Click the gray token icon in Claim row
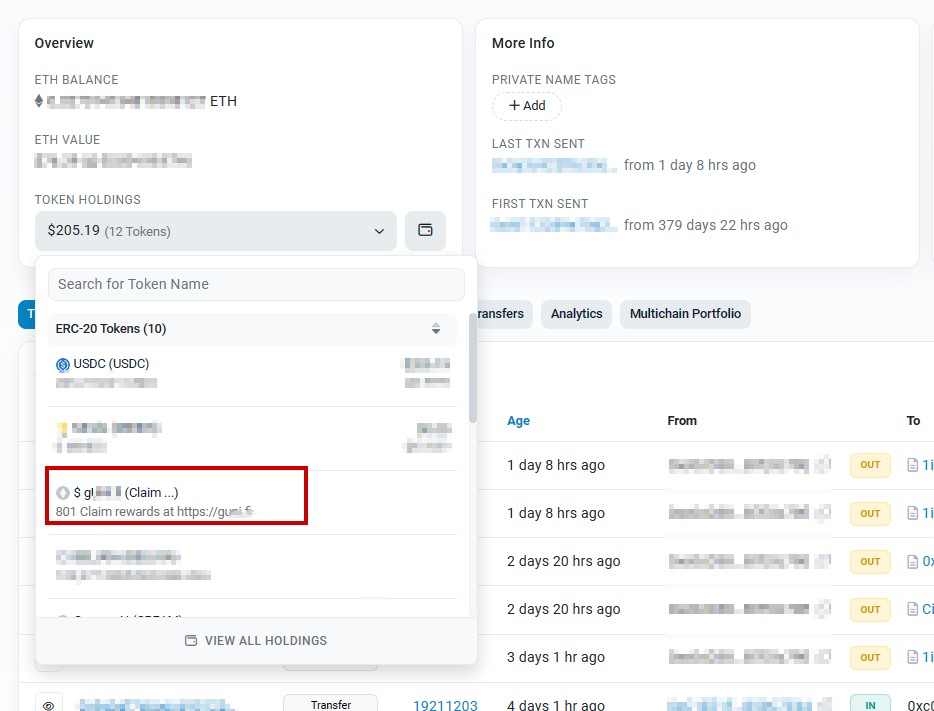934x711 pixels. (x=63, y=493)
